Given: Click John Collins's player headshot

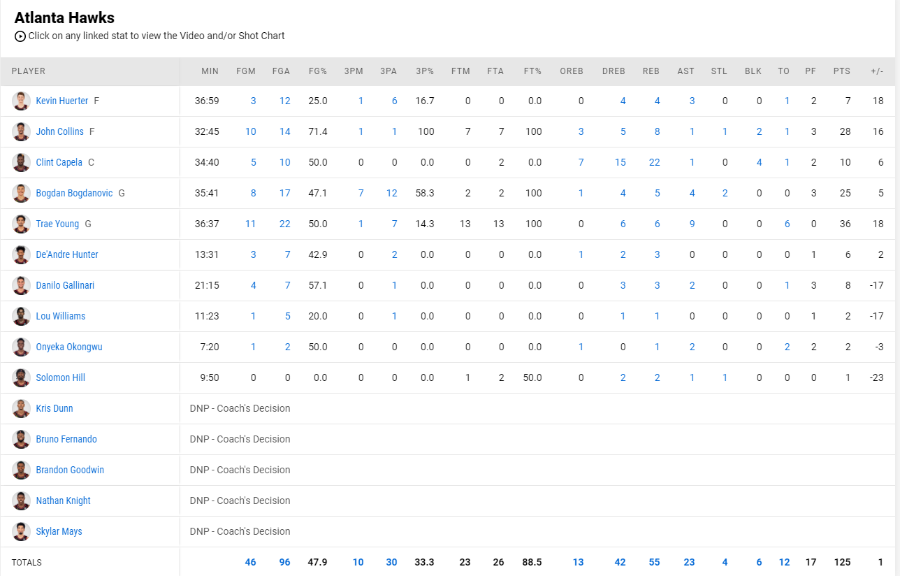Looking at the screenshot, I should tap(21, 132).
